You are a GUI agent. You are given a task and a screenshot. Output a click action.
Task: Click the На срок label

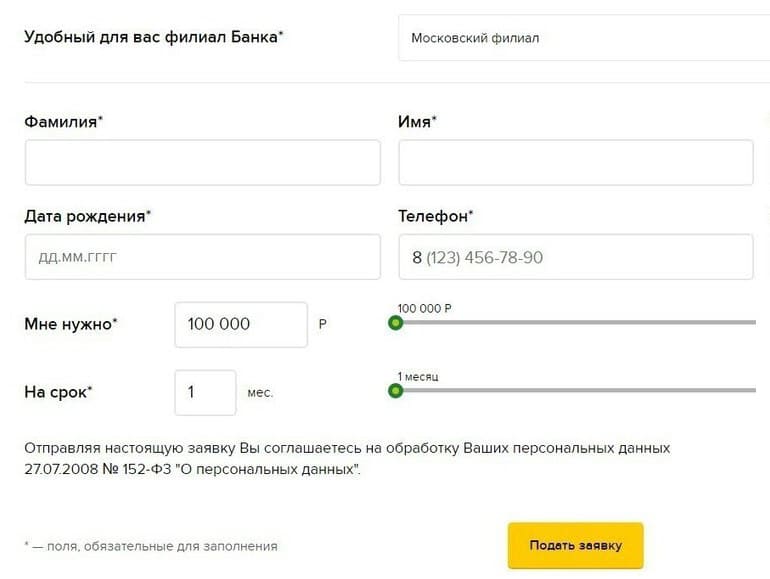(57, 392)
